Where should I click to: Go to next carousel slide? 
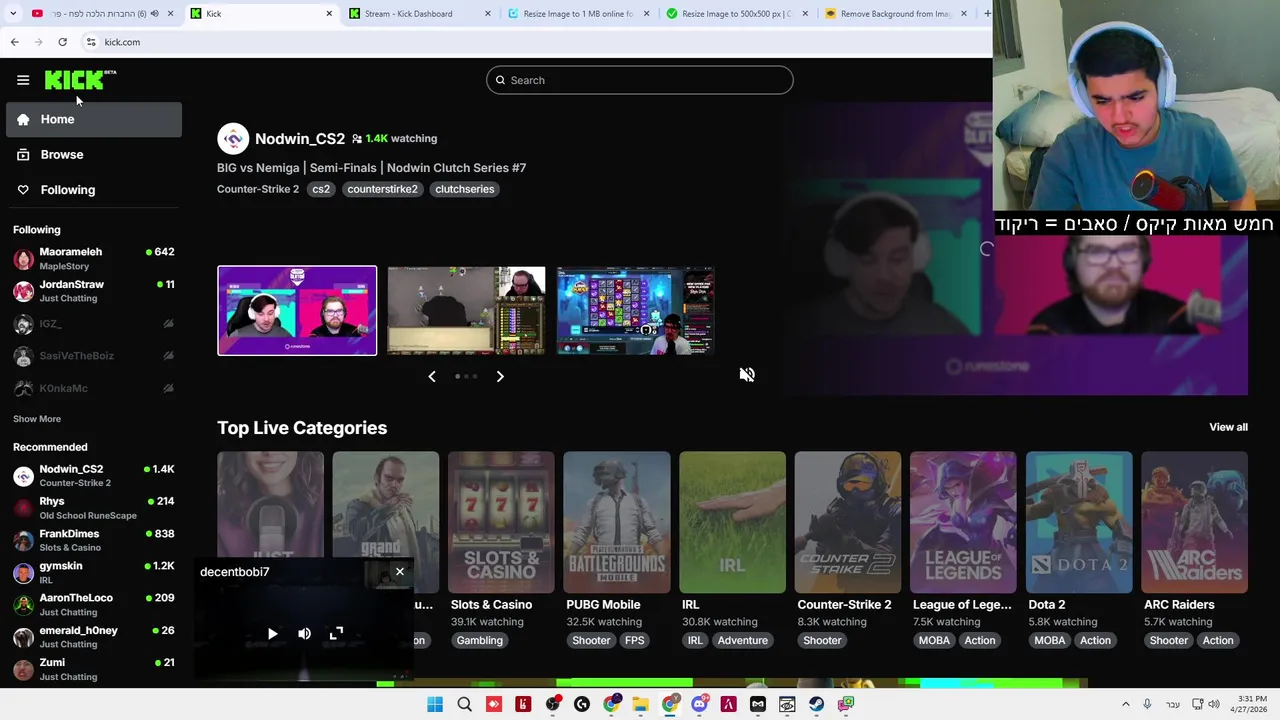(500, 376)
